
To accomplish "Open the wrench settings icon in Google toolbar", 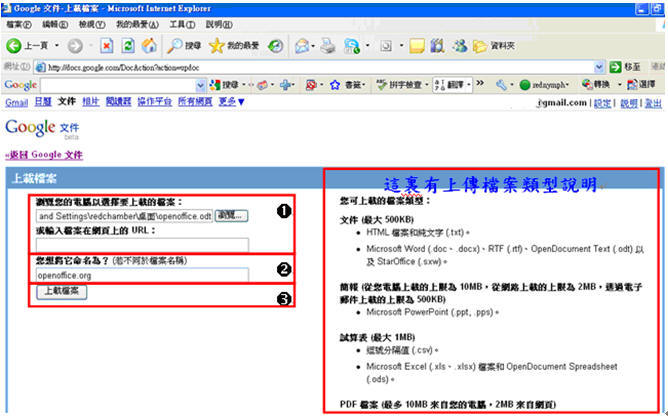I will pos(501,85).
